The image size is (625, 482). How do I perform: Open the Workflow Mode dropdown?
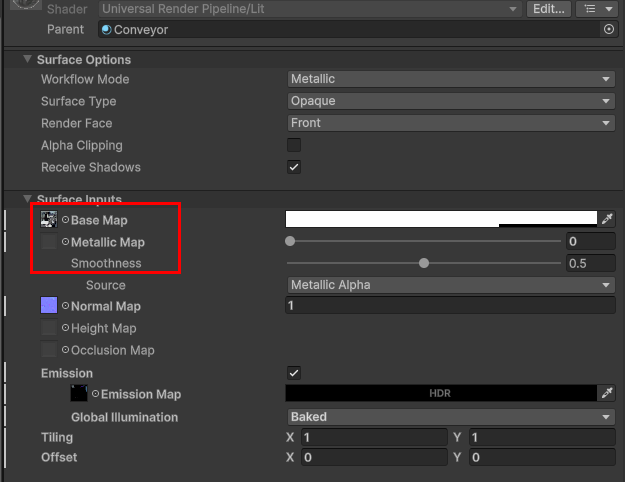pyautogui.click(x=451, y=79)
